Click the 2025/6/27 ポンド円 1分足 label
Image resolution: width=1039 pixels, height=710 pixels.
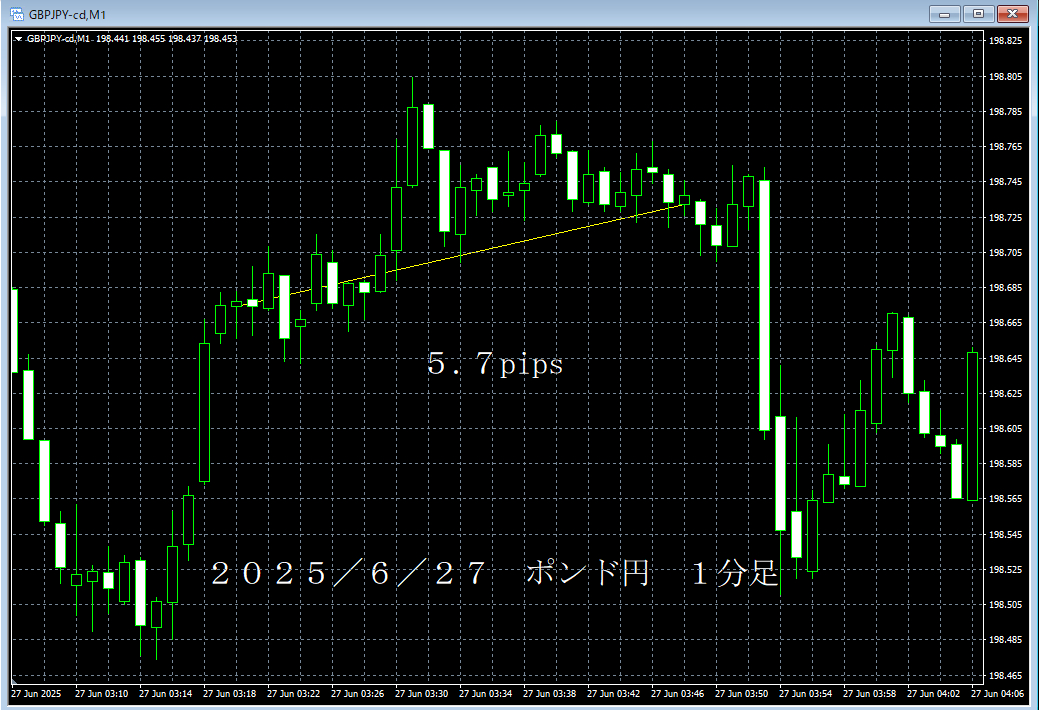point(494,573)
